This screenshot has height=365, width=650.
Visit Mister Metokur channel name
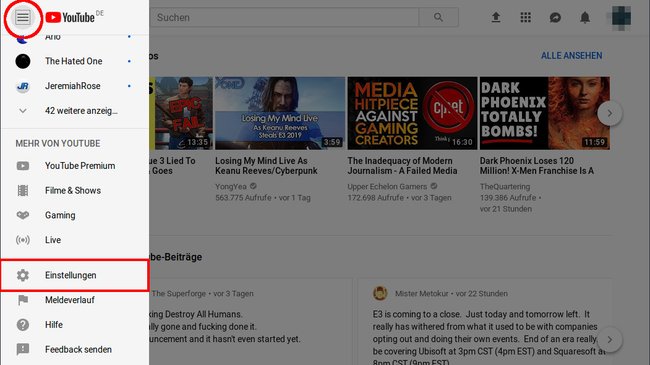click(x=422, y=293)
